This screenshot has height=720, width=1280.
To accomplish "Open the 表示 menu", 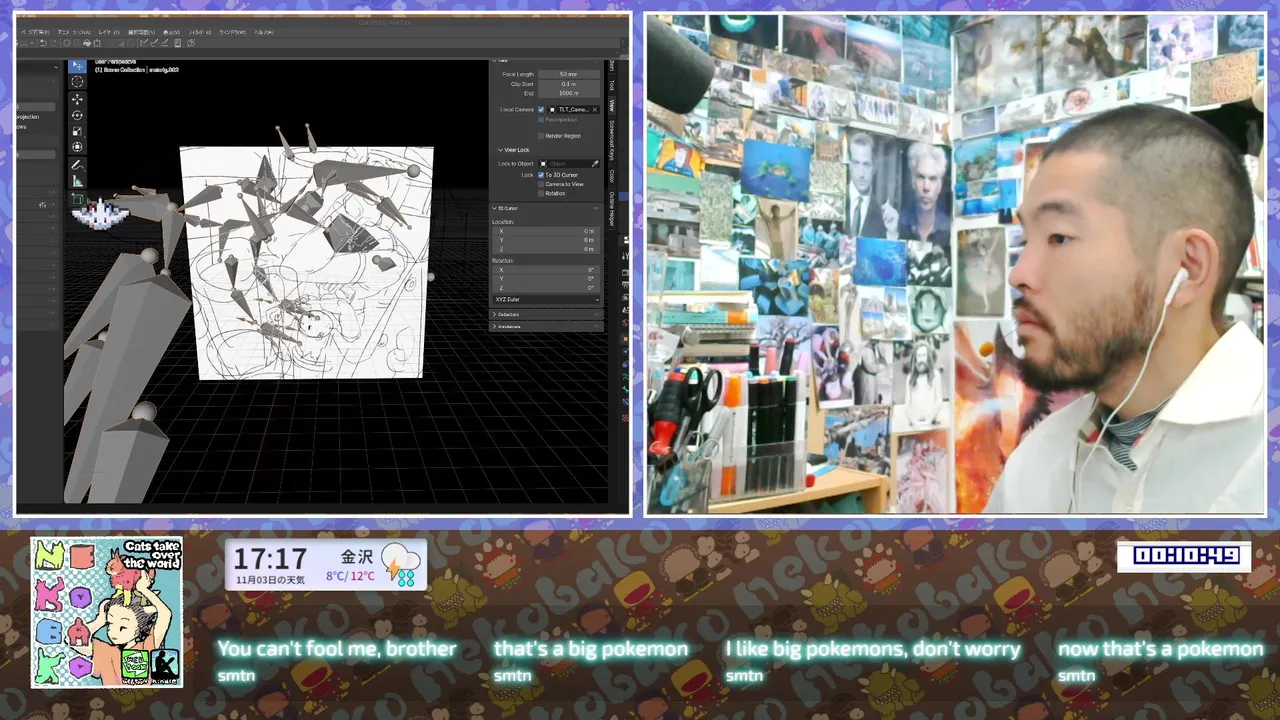I will pos(172,32).
